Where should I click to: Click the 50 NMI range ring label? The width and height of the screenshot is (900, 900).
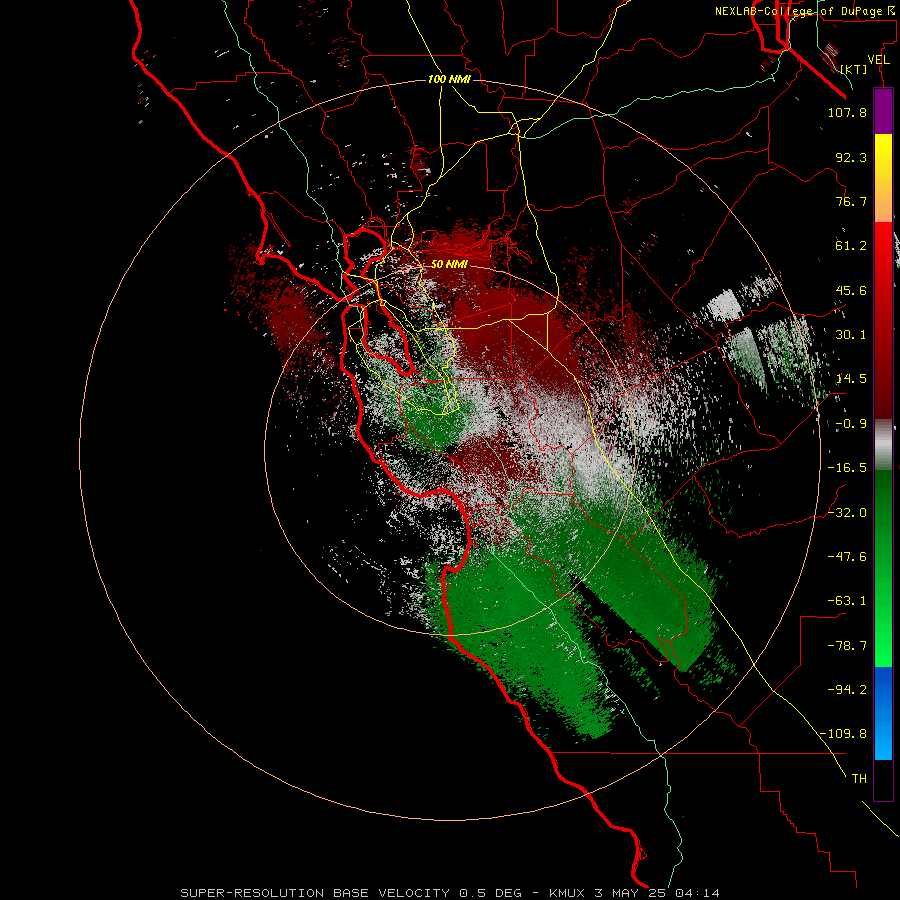pos(449,265)
